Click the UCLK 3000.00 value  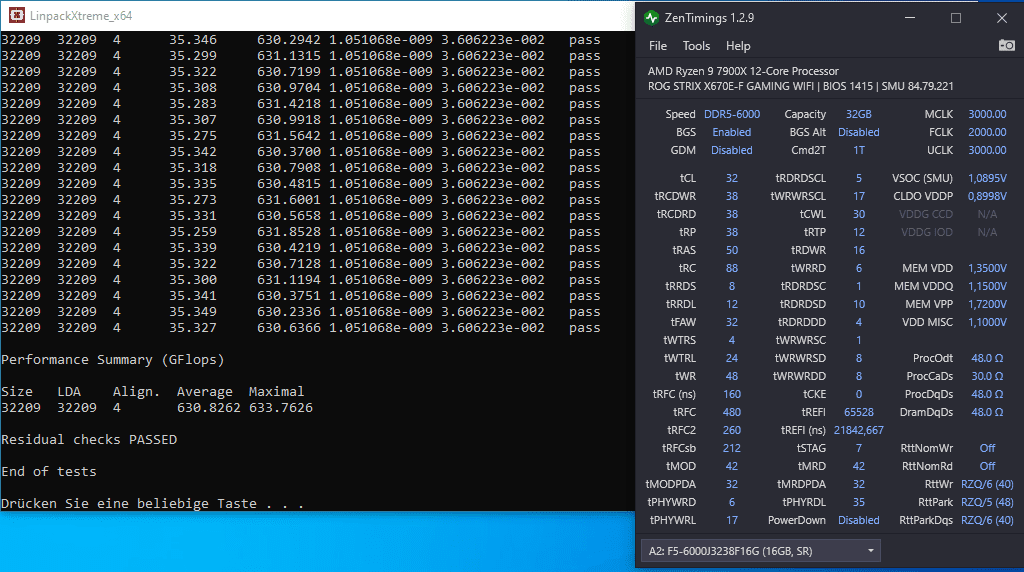click(987, 150)
